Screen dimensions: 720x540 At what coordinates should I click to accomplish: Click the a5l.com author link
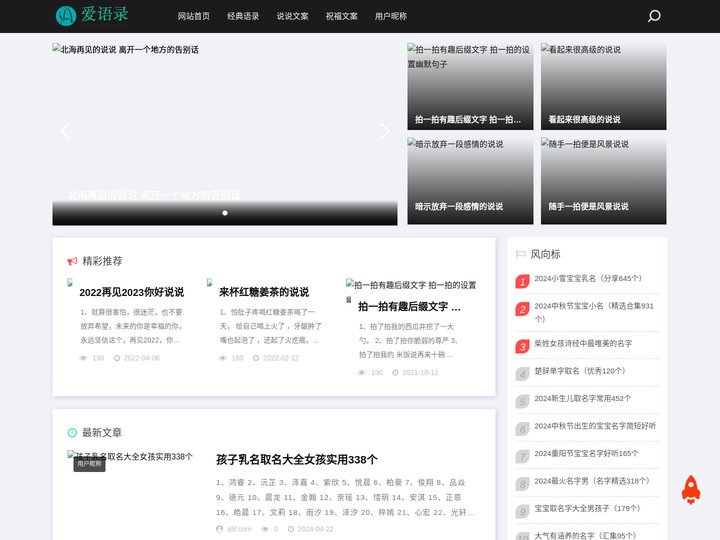click(x=239, y=529)
